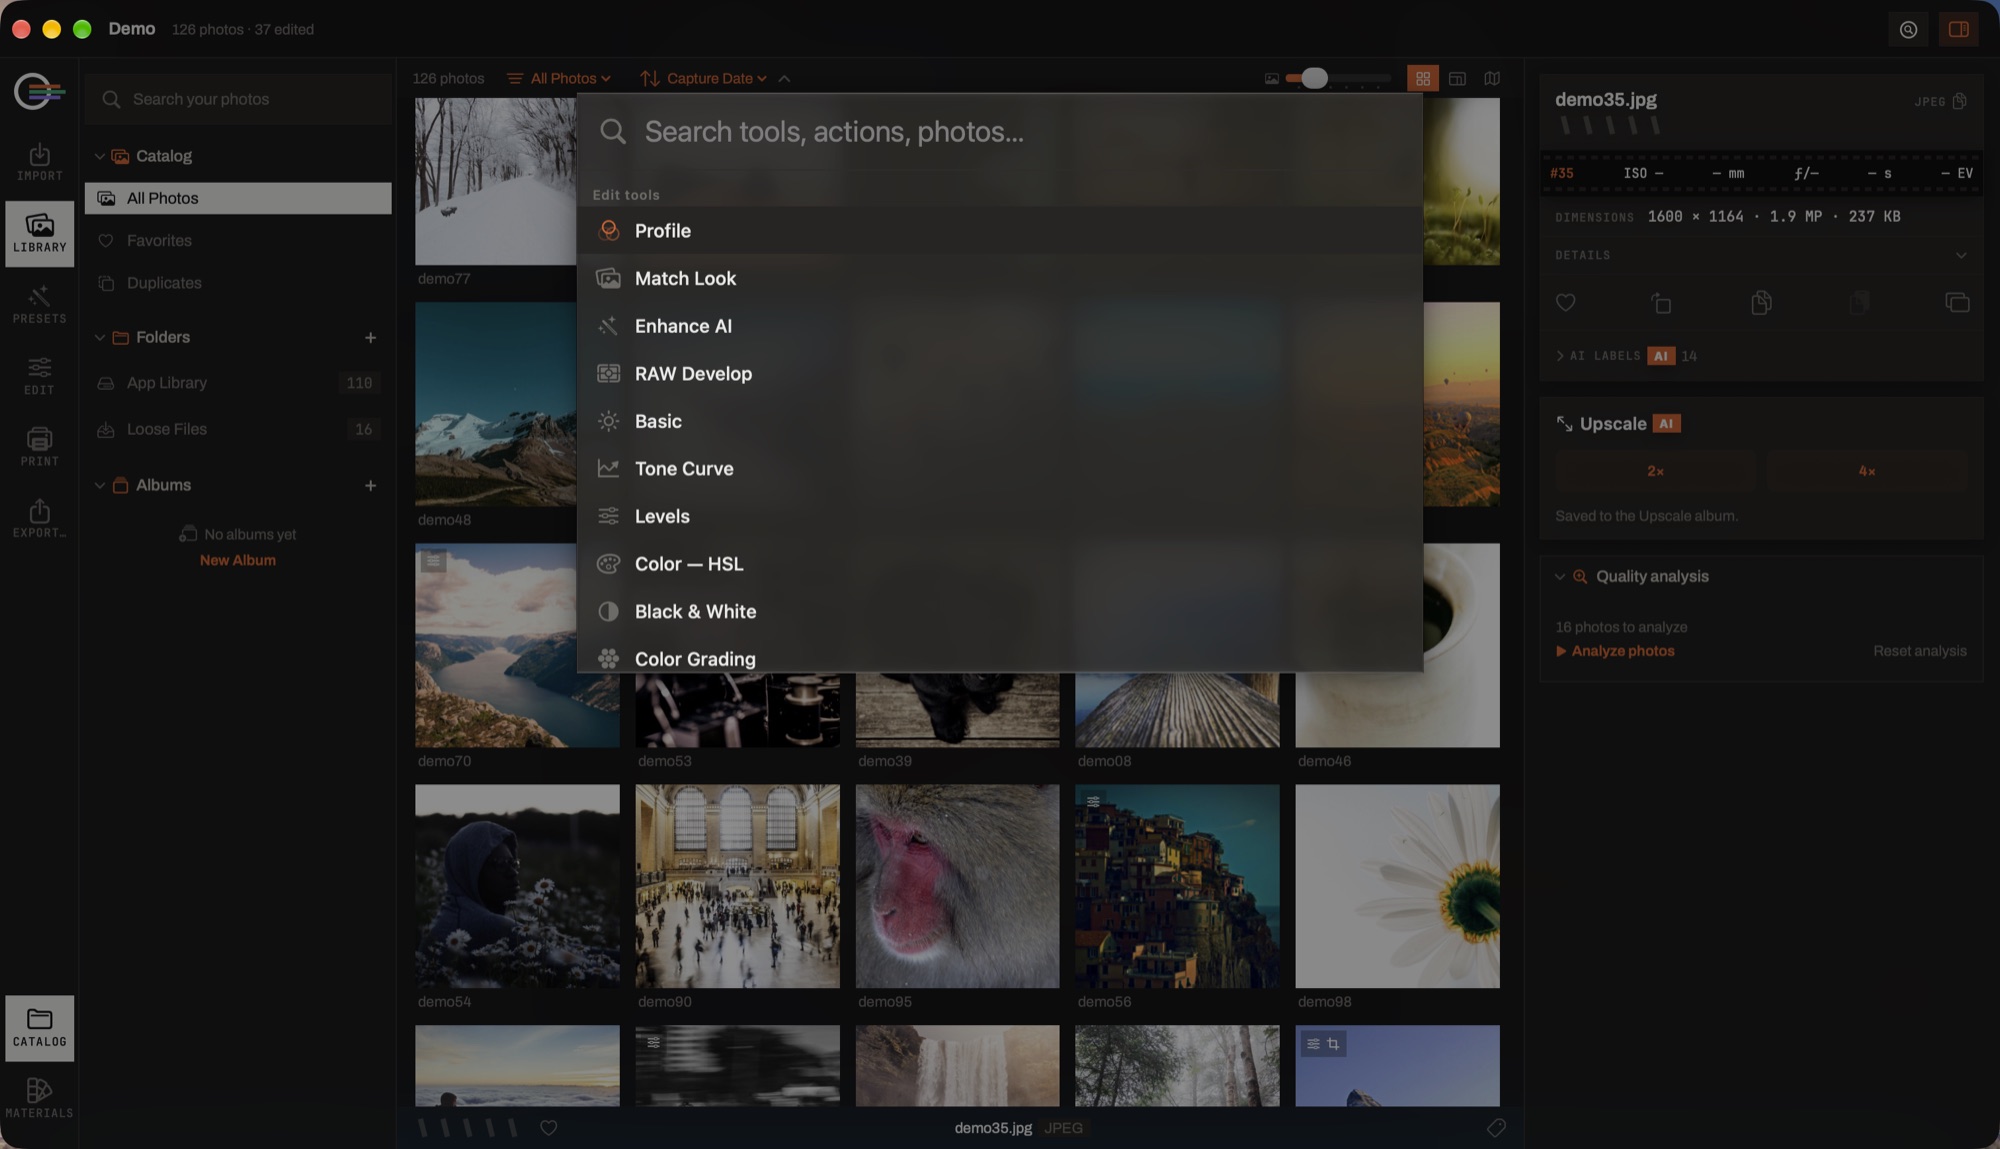
Task: Click the rotate icon in info panel
Action: [x=1661, y=302]
